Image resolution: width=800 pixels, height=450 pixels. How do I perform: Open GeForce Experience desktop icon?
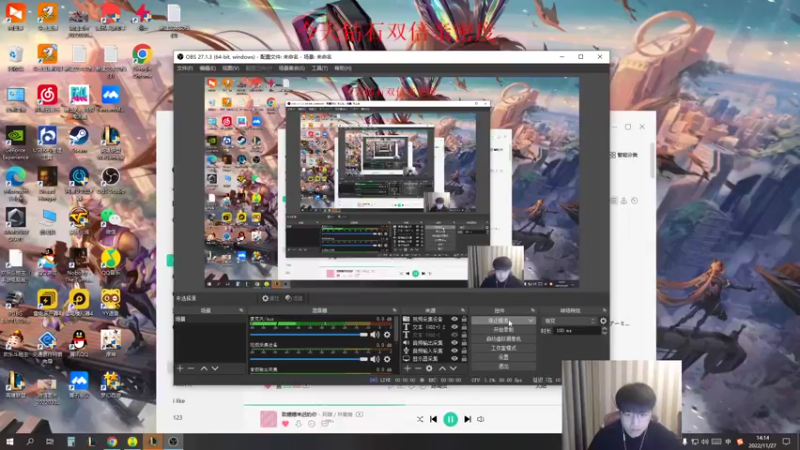coord(15,143)
